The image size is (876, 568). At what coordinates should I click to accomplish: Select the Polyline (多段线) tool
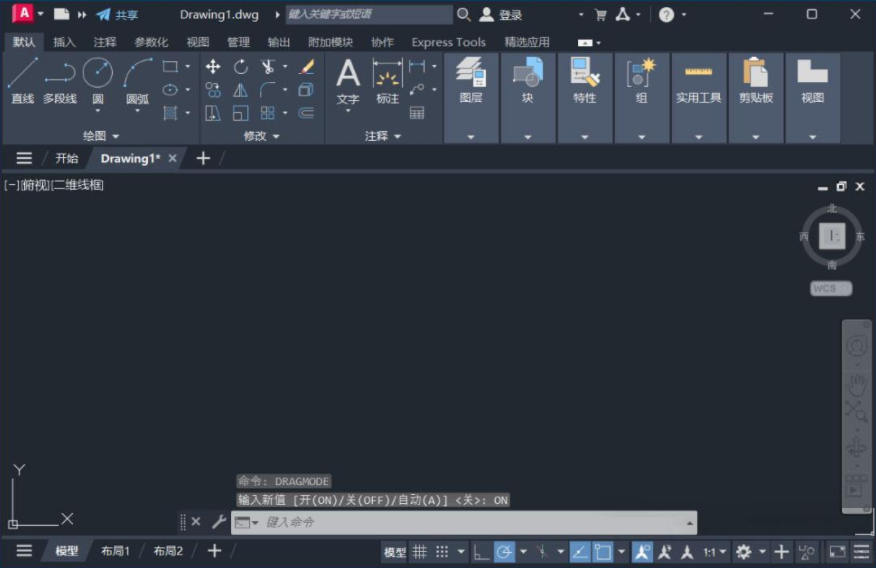pyautogui.click(x=60, y=81)
